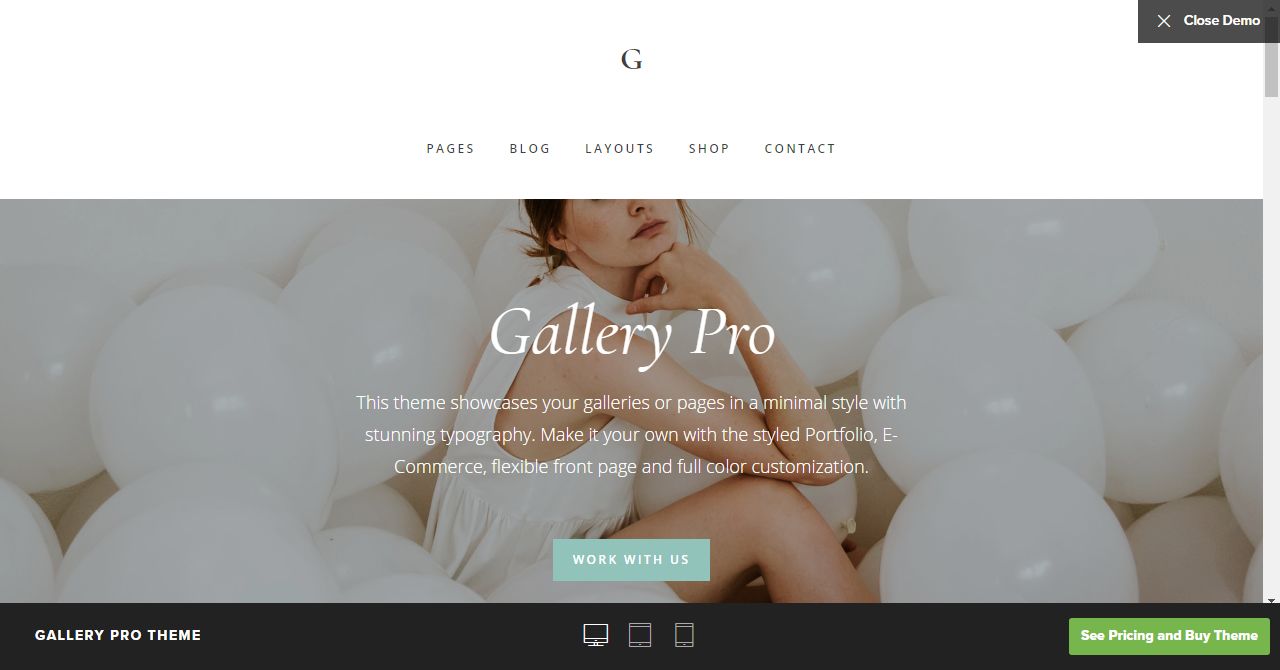Image resolution: width=1280 pixels, height=670 pixels.
Task: Click the Gallery Pro Theme label
Action: pyautogui.click(x=118, y=635)
